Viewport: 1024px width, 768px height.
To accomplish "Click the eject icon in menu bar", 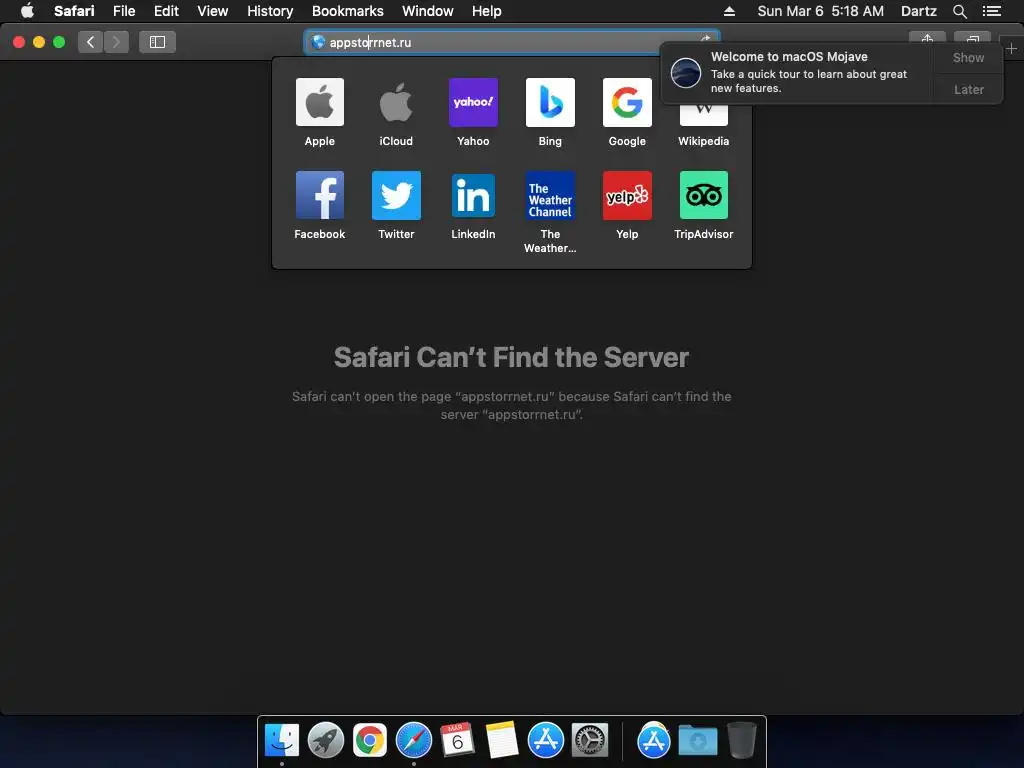I will click(729, 11).
